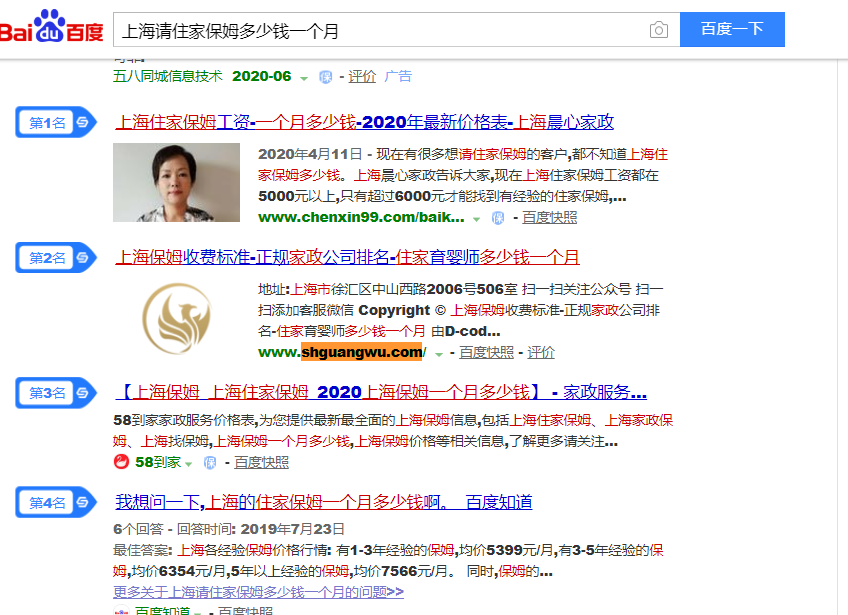
Task: Open 百度快照 for 58到家 result
Action: pos(261,462)
